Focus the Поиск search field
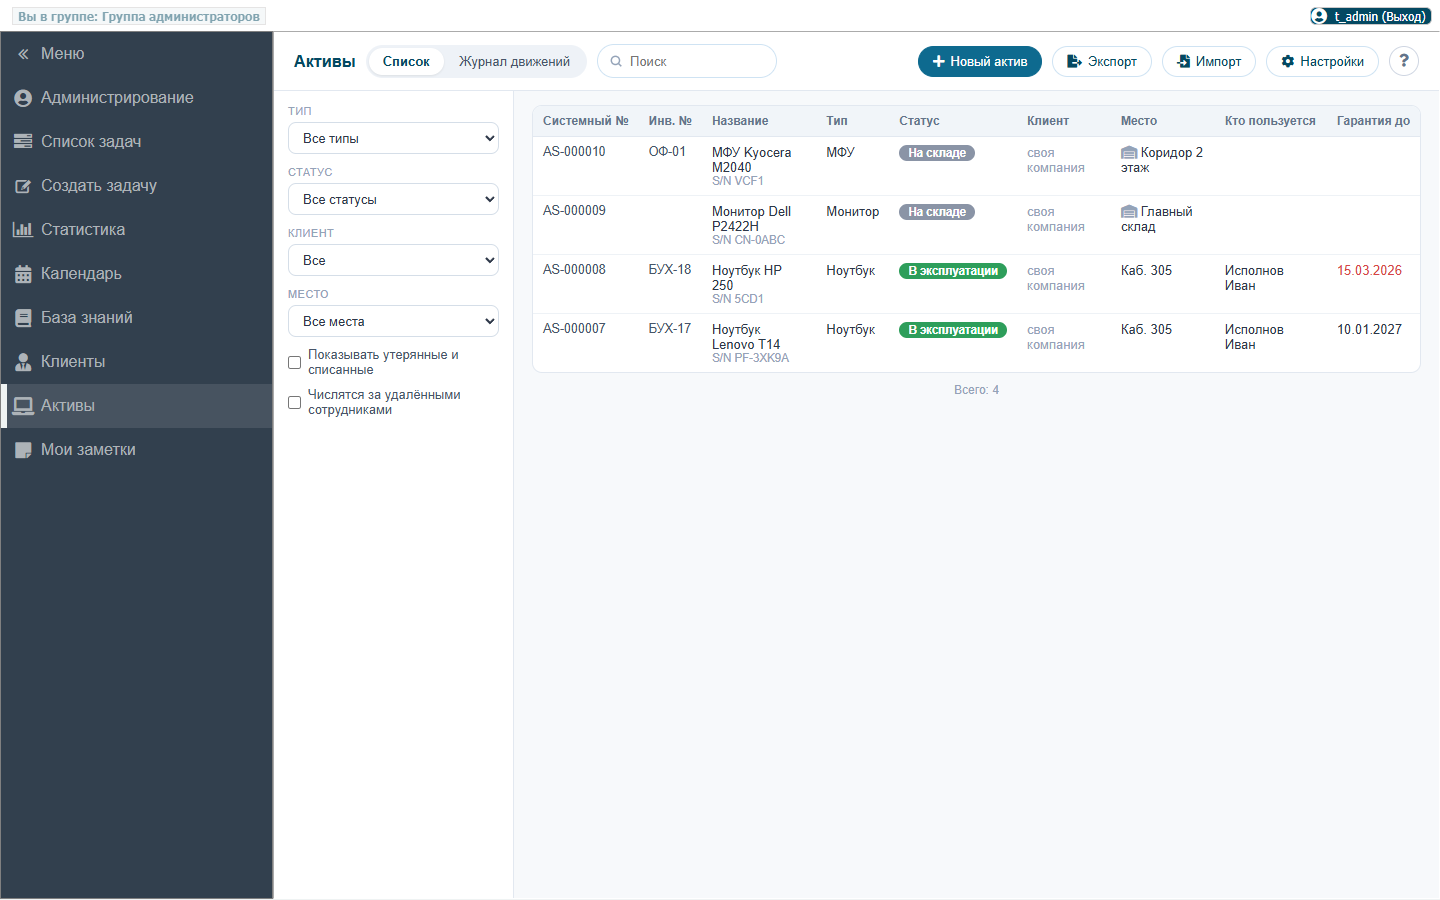The height and width of the screenshot is (900, 1440). coord(687,61)
